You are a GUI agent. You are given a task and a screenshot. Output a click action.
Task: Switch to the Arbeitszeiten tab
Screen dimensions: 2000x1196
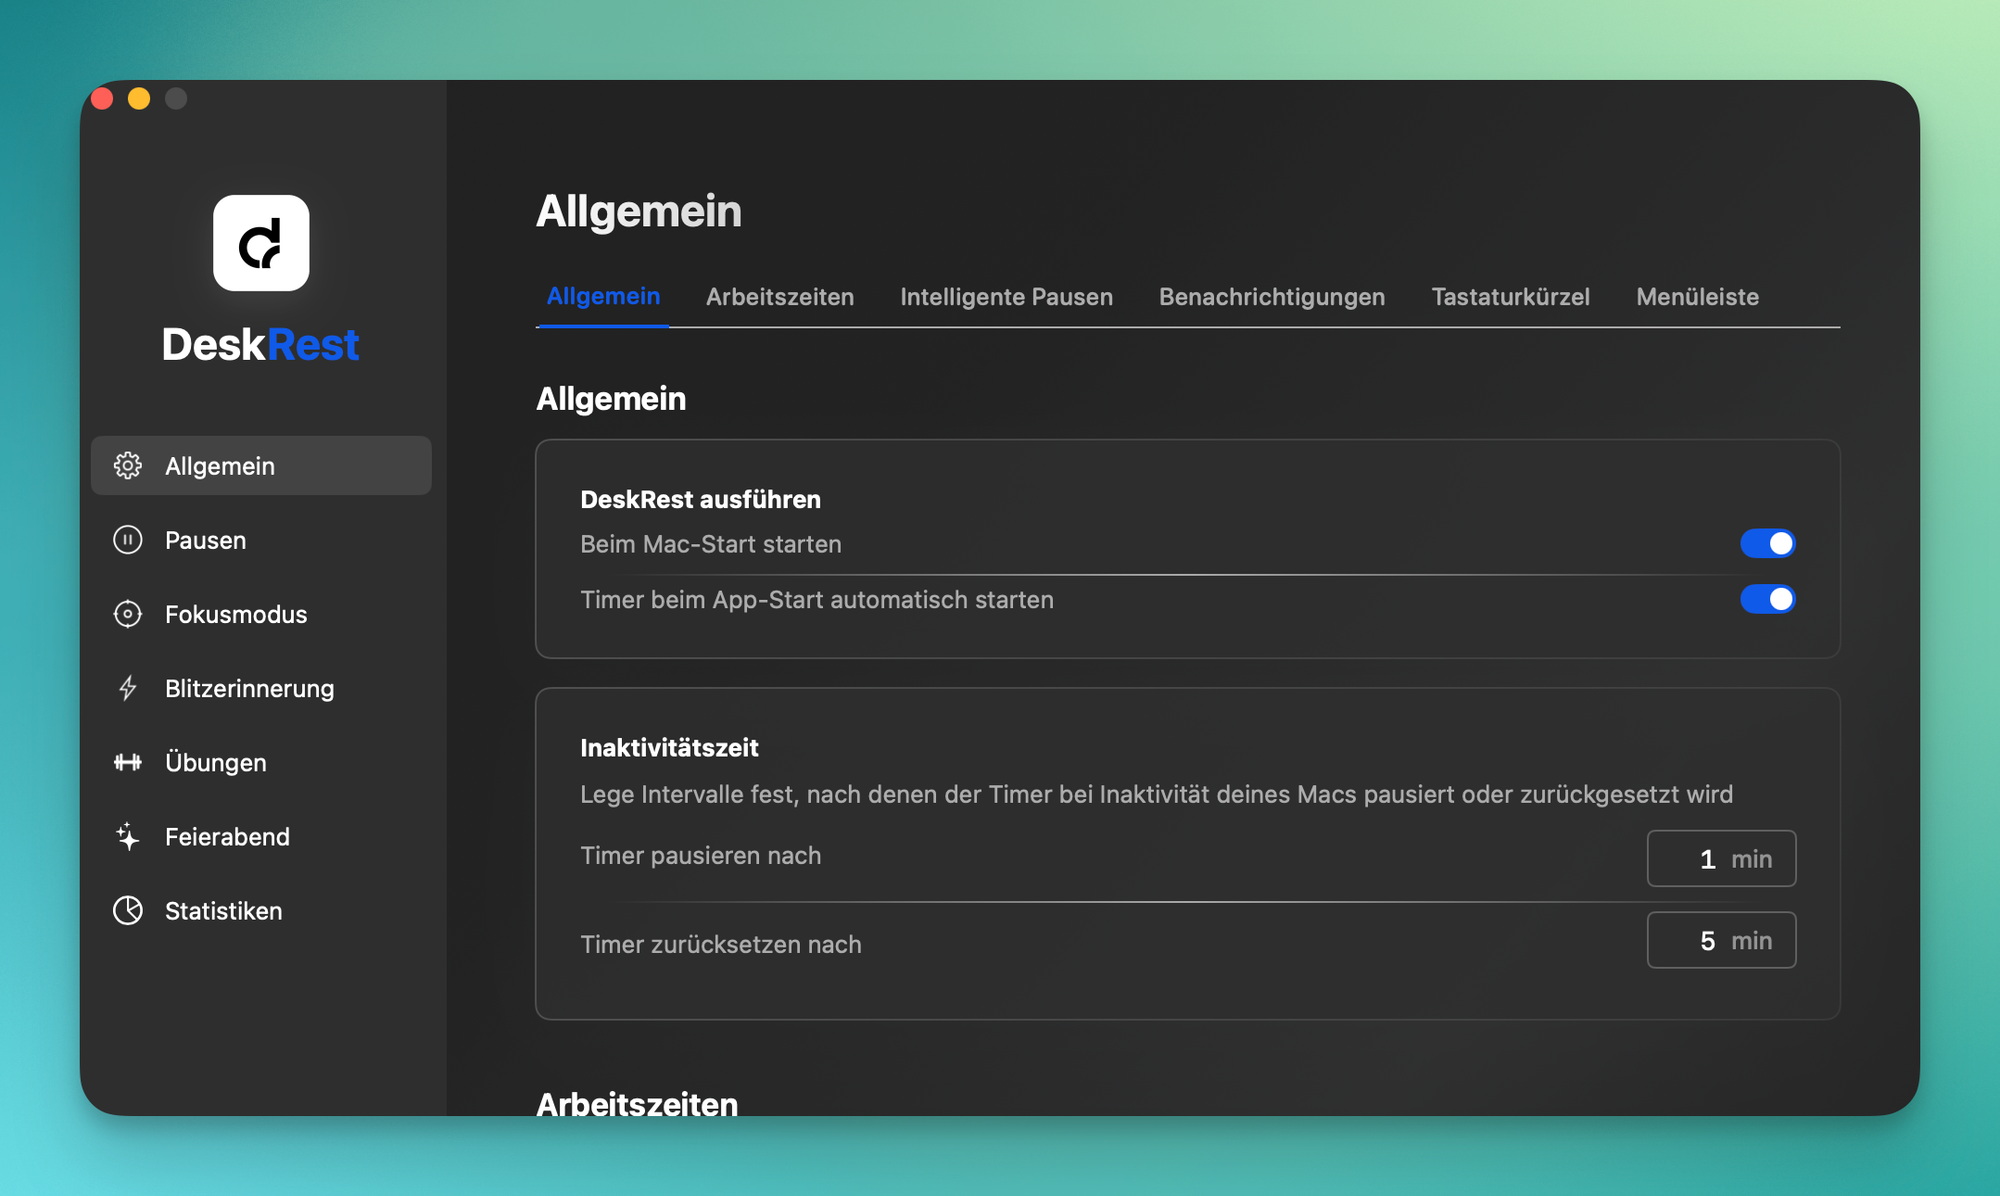point(779,297)
